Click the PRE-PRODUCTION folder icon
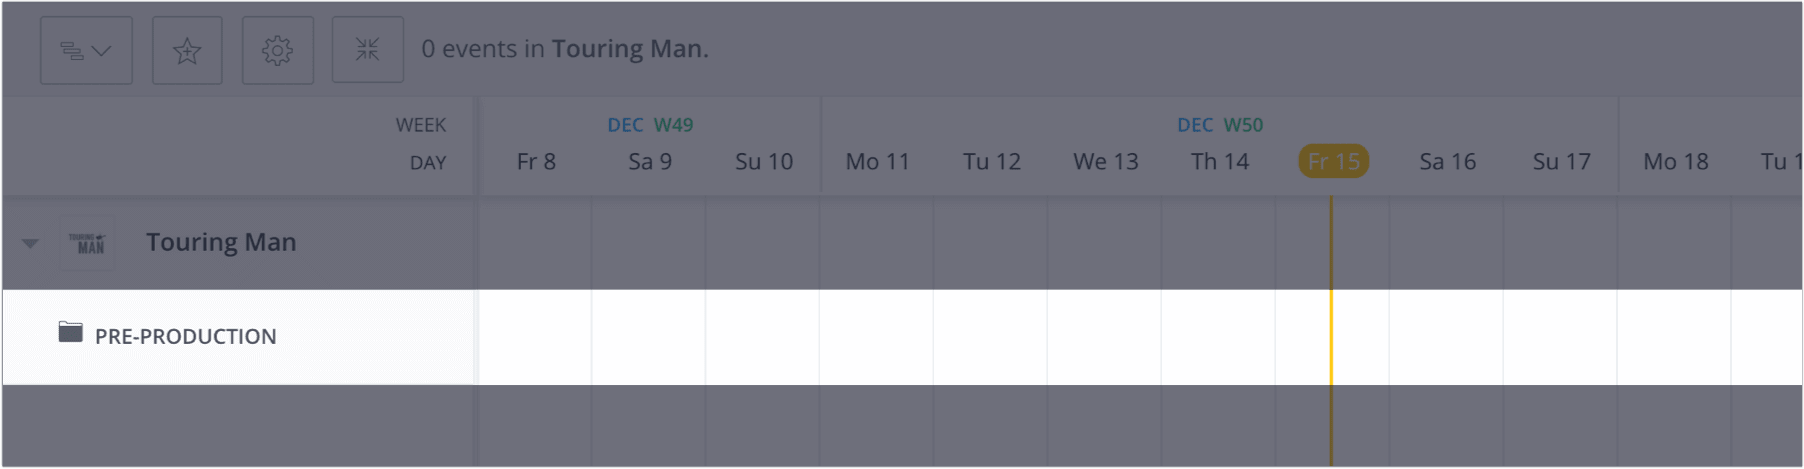This screenshot has height=469, width=1804. click(70, 332)
